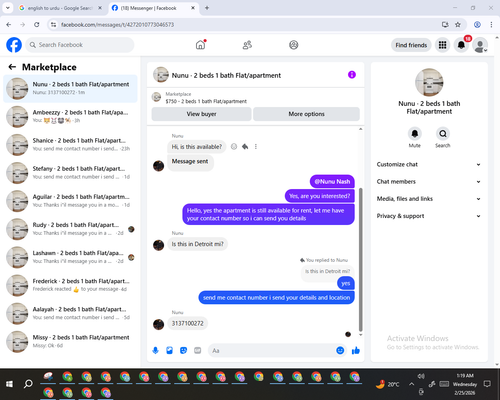Screen dimensions: 500x400
Task: Click the View buyer button
Action: click(x=201, y=114)
